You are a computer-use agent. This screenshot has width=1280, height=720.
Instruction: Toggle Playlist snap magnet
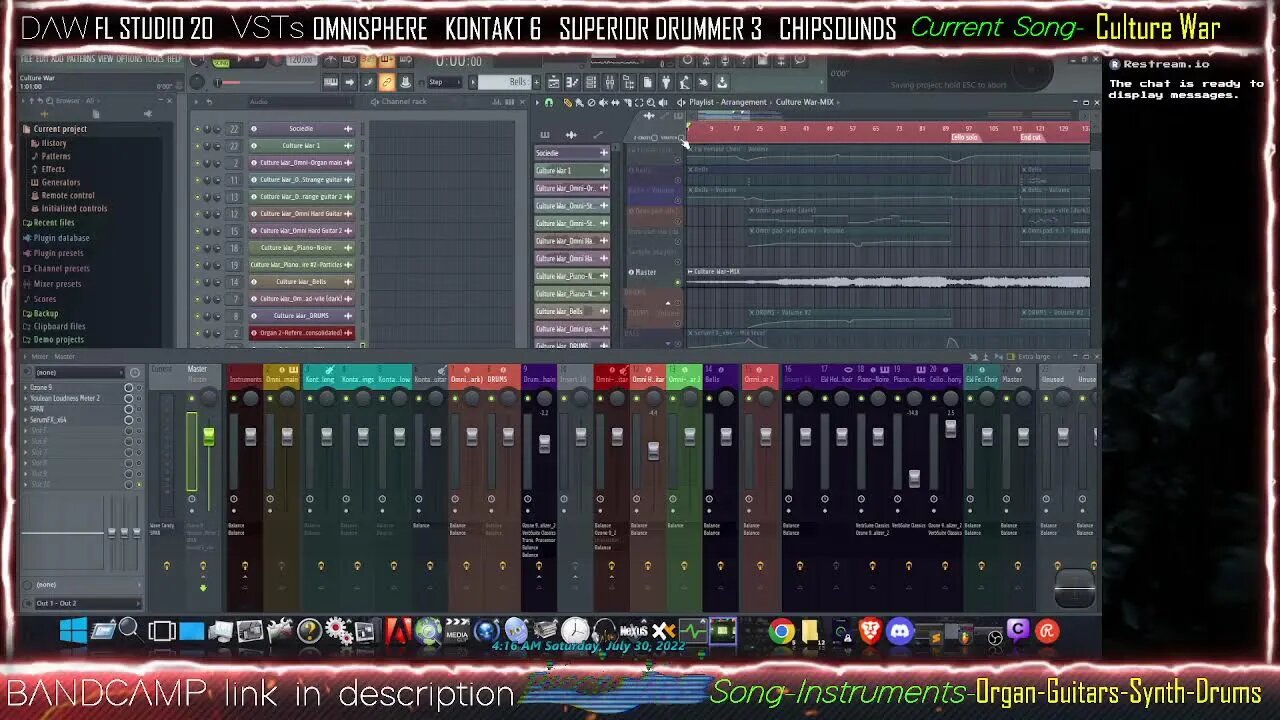[x=549, y=102]
